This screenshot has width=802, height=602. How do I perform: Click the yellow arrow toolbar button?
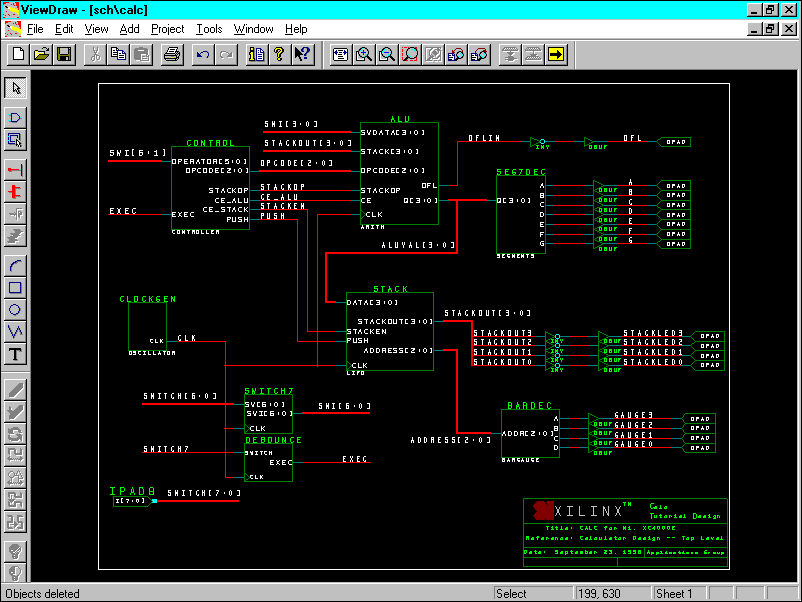pos(556,54)
